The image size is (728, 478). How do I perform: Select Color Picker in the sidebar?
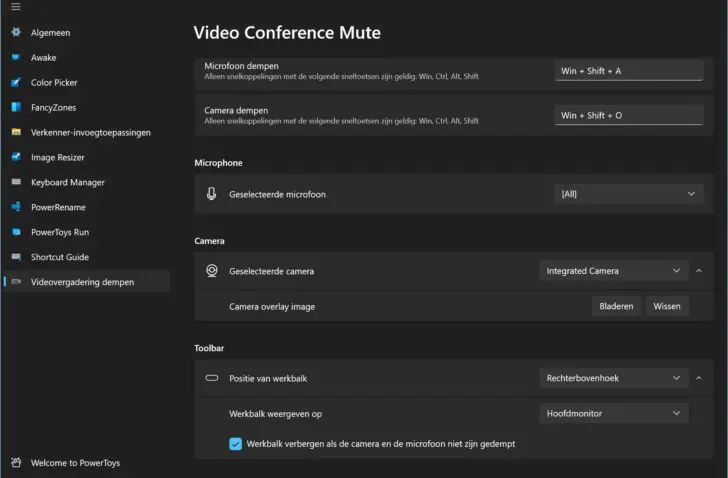(86, 83)
